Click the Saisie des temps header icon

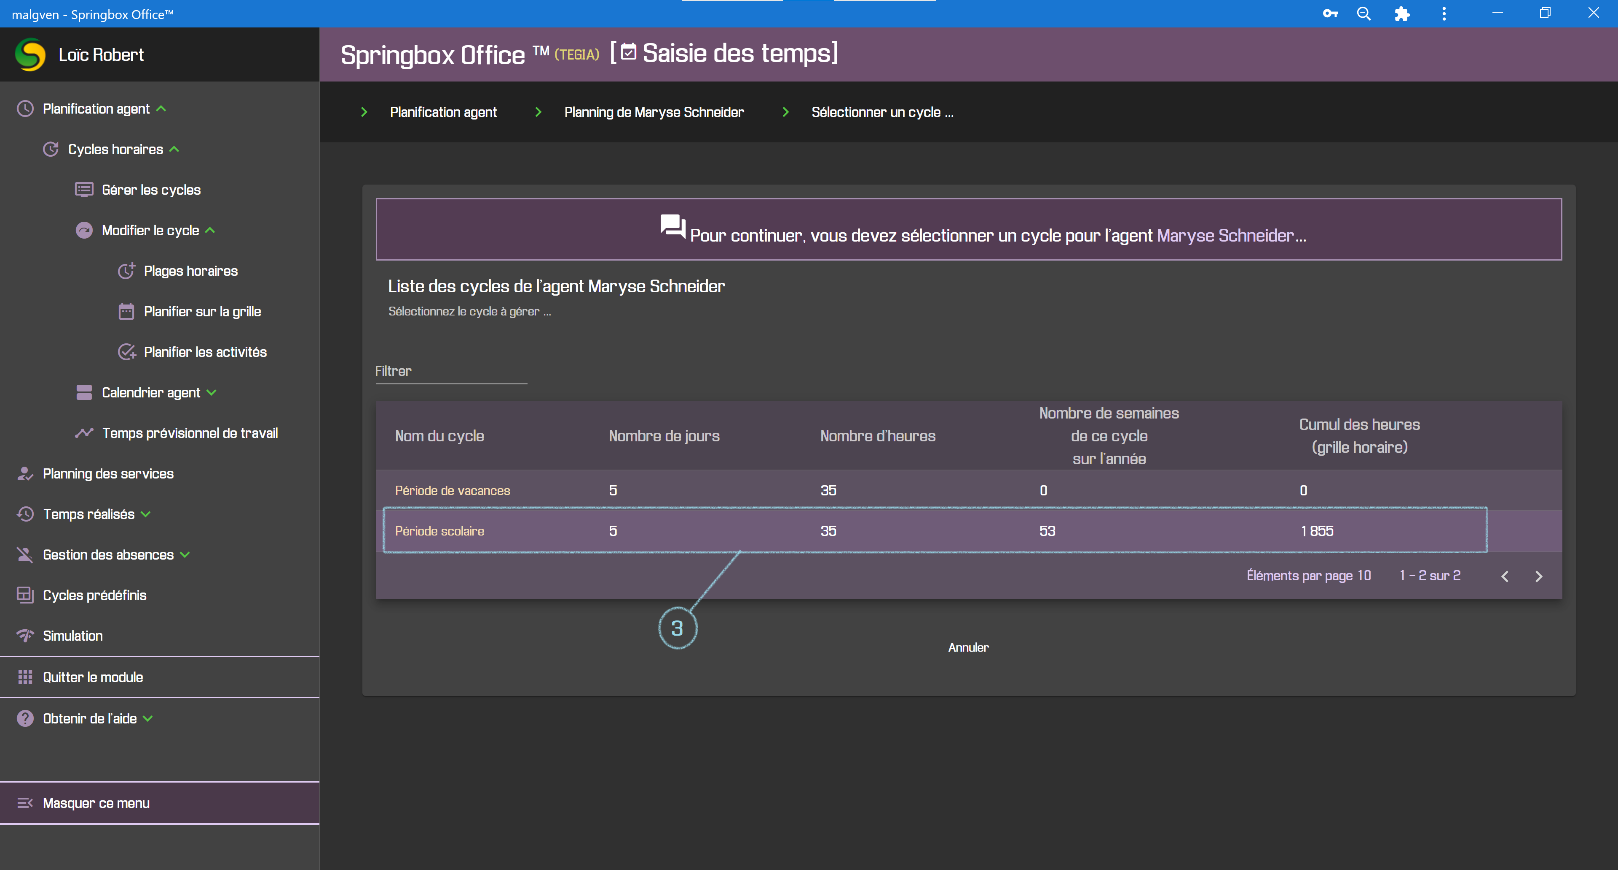tap(629, 52)
